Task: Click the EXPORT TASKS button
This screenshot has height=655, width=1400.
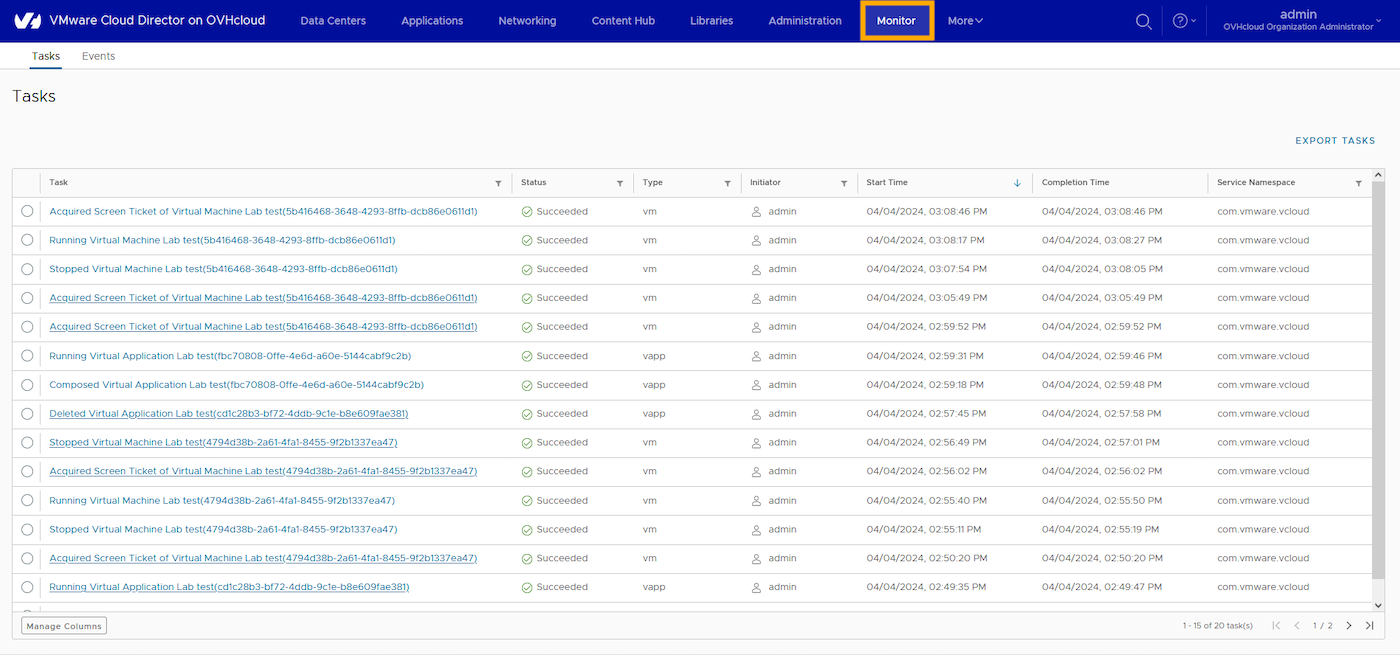Action: pyautogui.click(x=1335, y=141)
